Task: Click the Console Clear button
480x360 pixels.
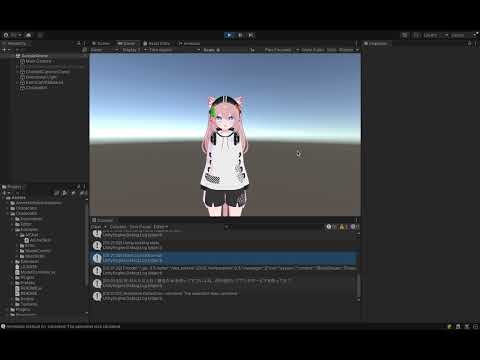Action: point(96,227)
